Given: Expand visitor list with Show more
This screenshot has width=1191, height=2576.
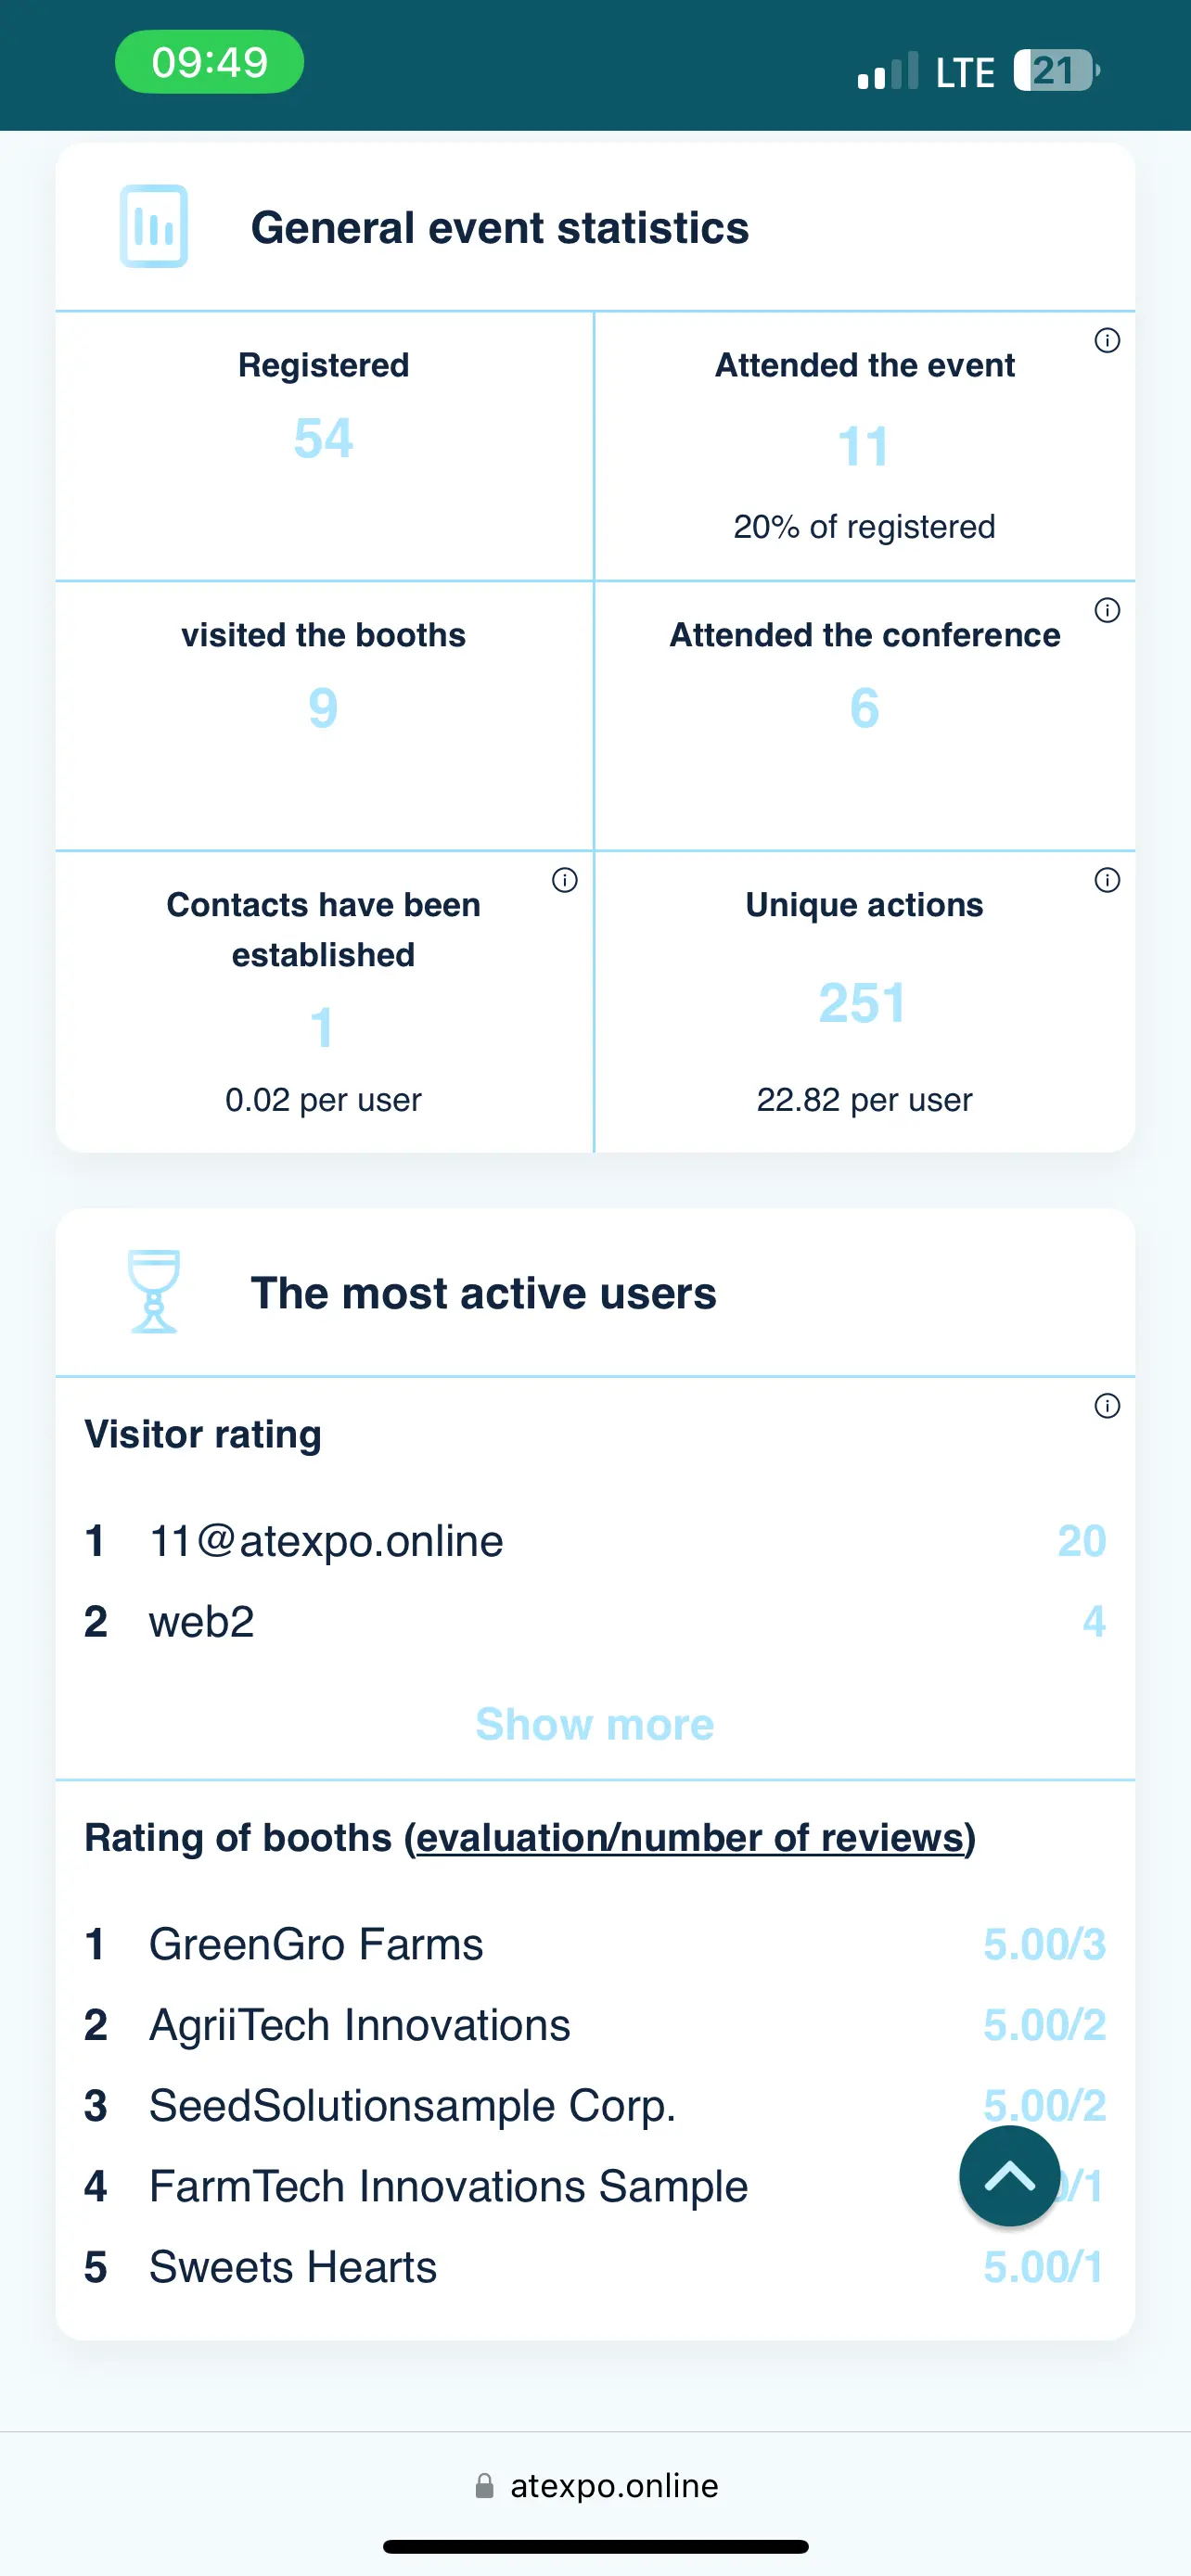Looking at the screenshot, I should click(x=595, y=1724).
